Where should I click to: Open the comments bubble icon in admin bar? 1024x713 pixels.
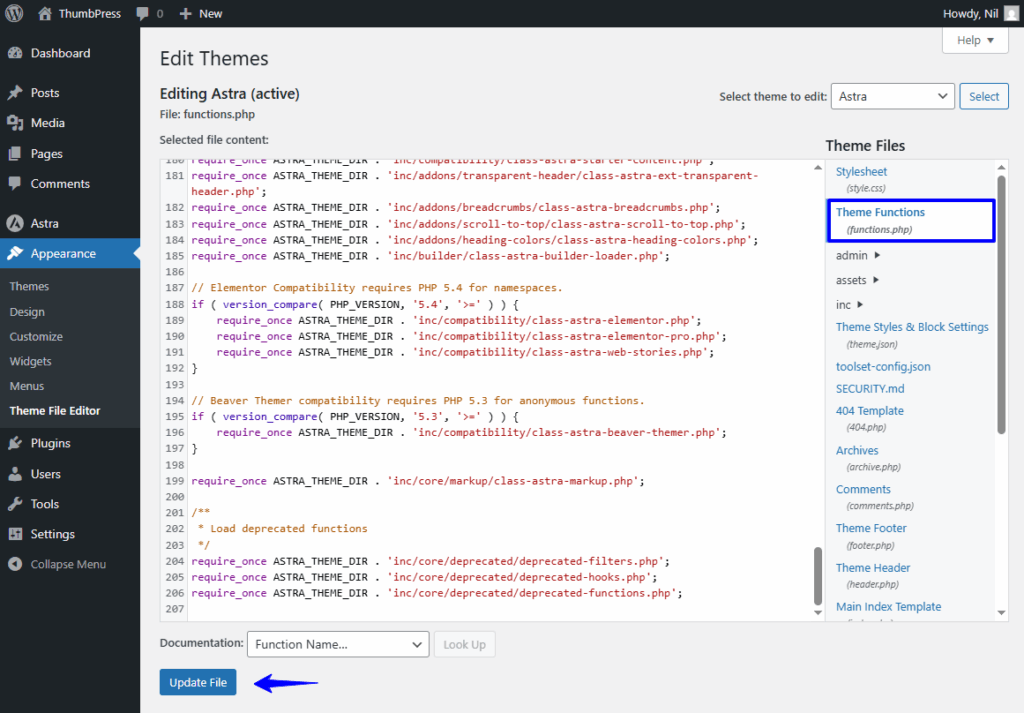(142, 14)
